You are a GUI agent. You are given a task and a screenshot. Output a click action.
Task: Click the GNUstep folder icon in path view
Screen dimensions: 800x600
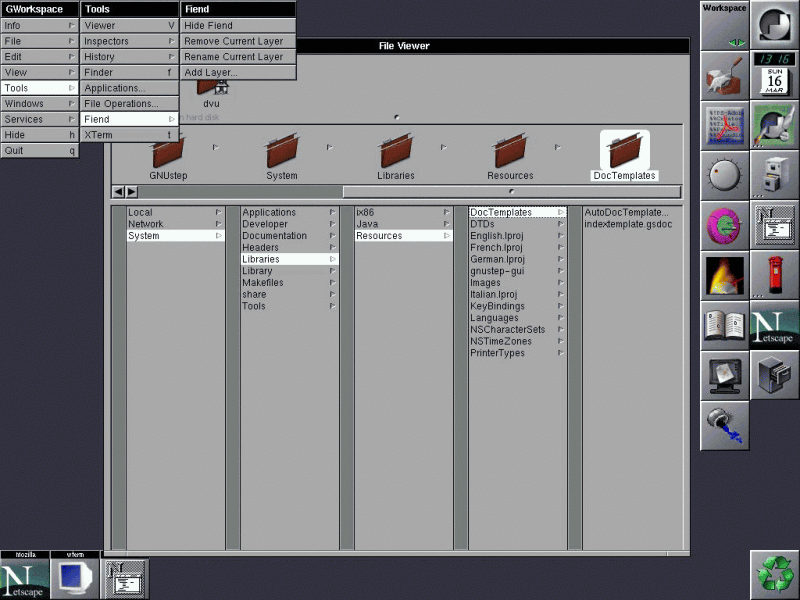click(168, 152)
